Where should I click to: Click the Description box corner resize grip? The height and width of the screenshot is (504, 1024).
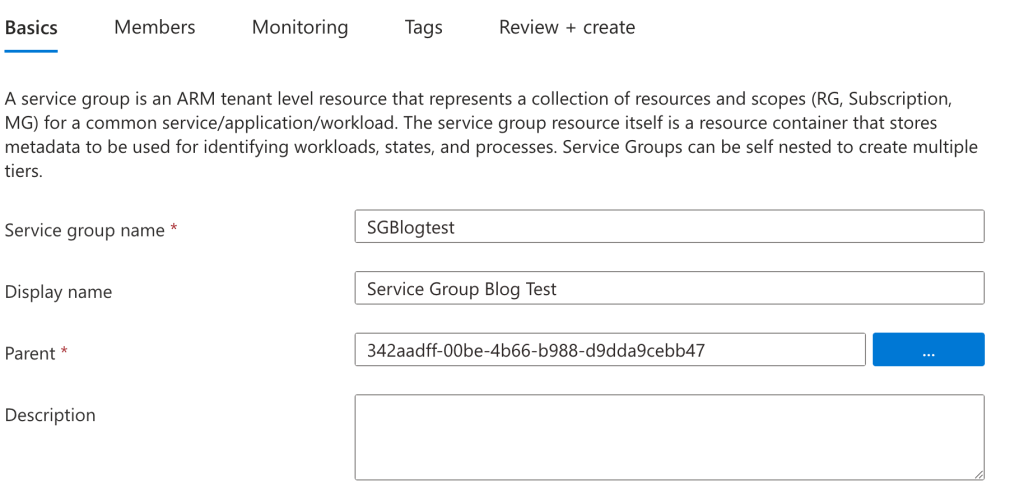[978, 475]
